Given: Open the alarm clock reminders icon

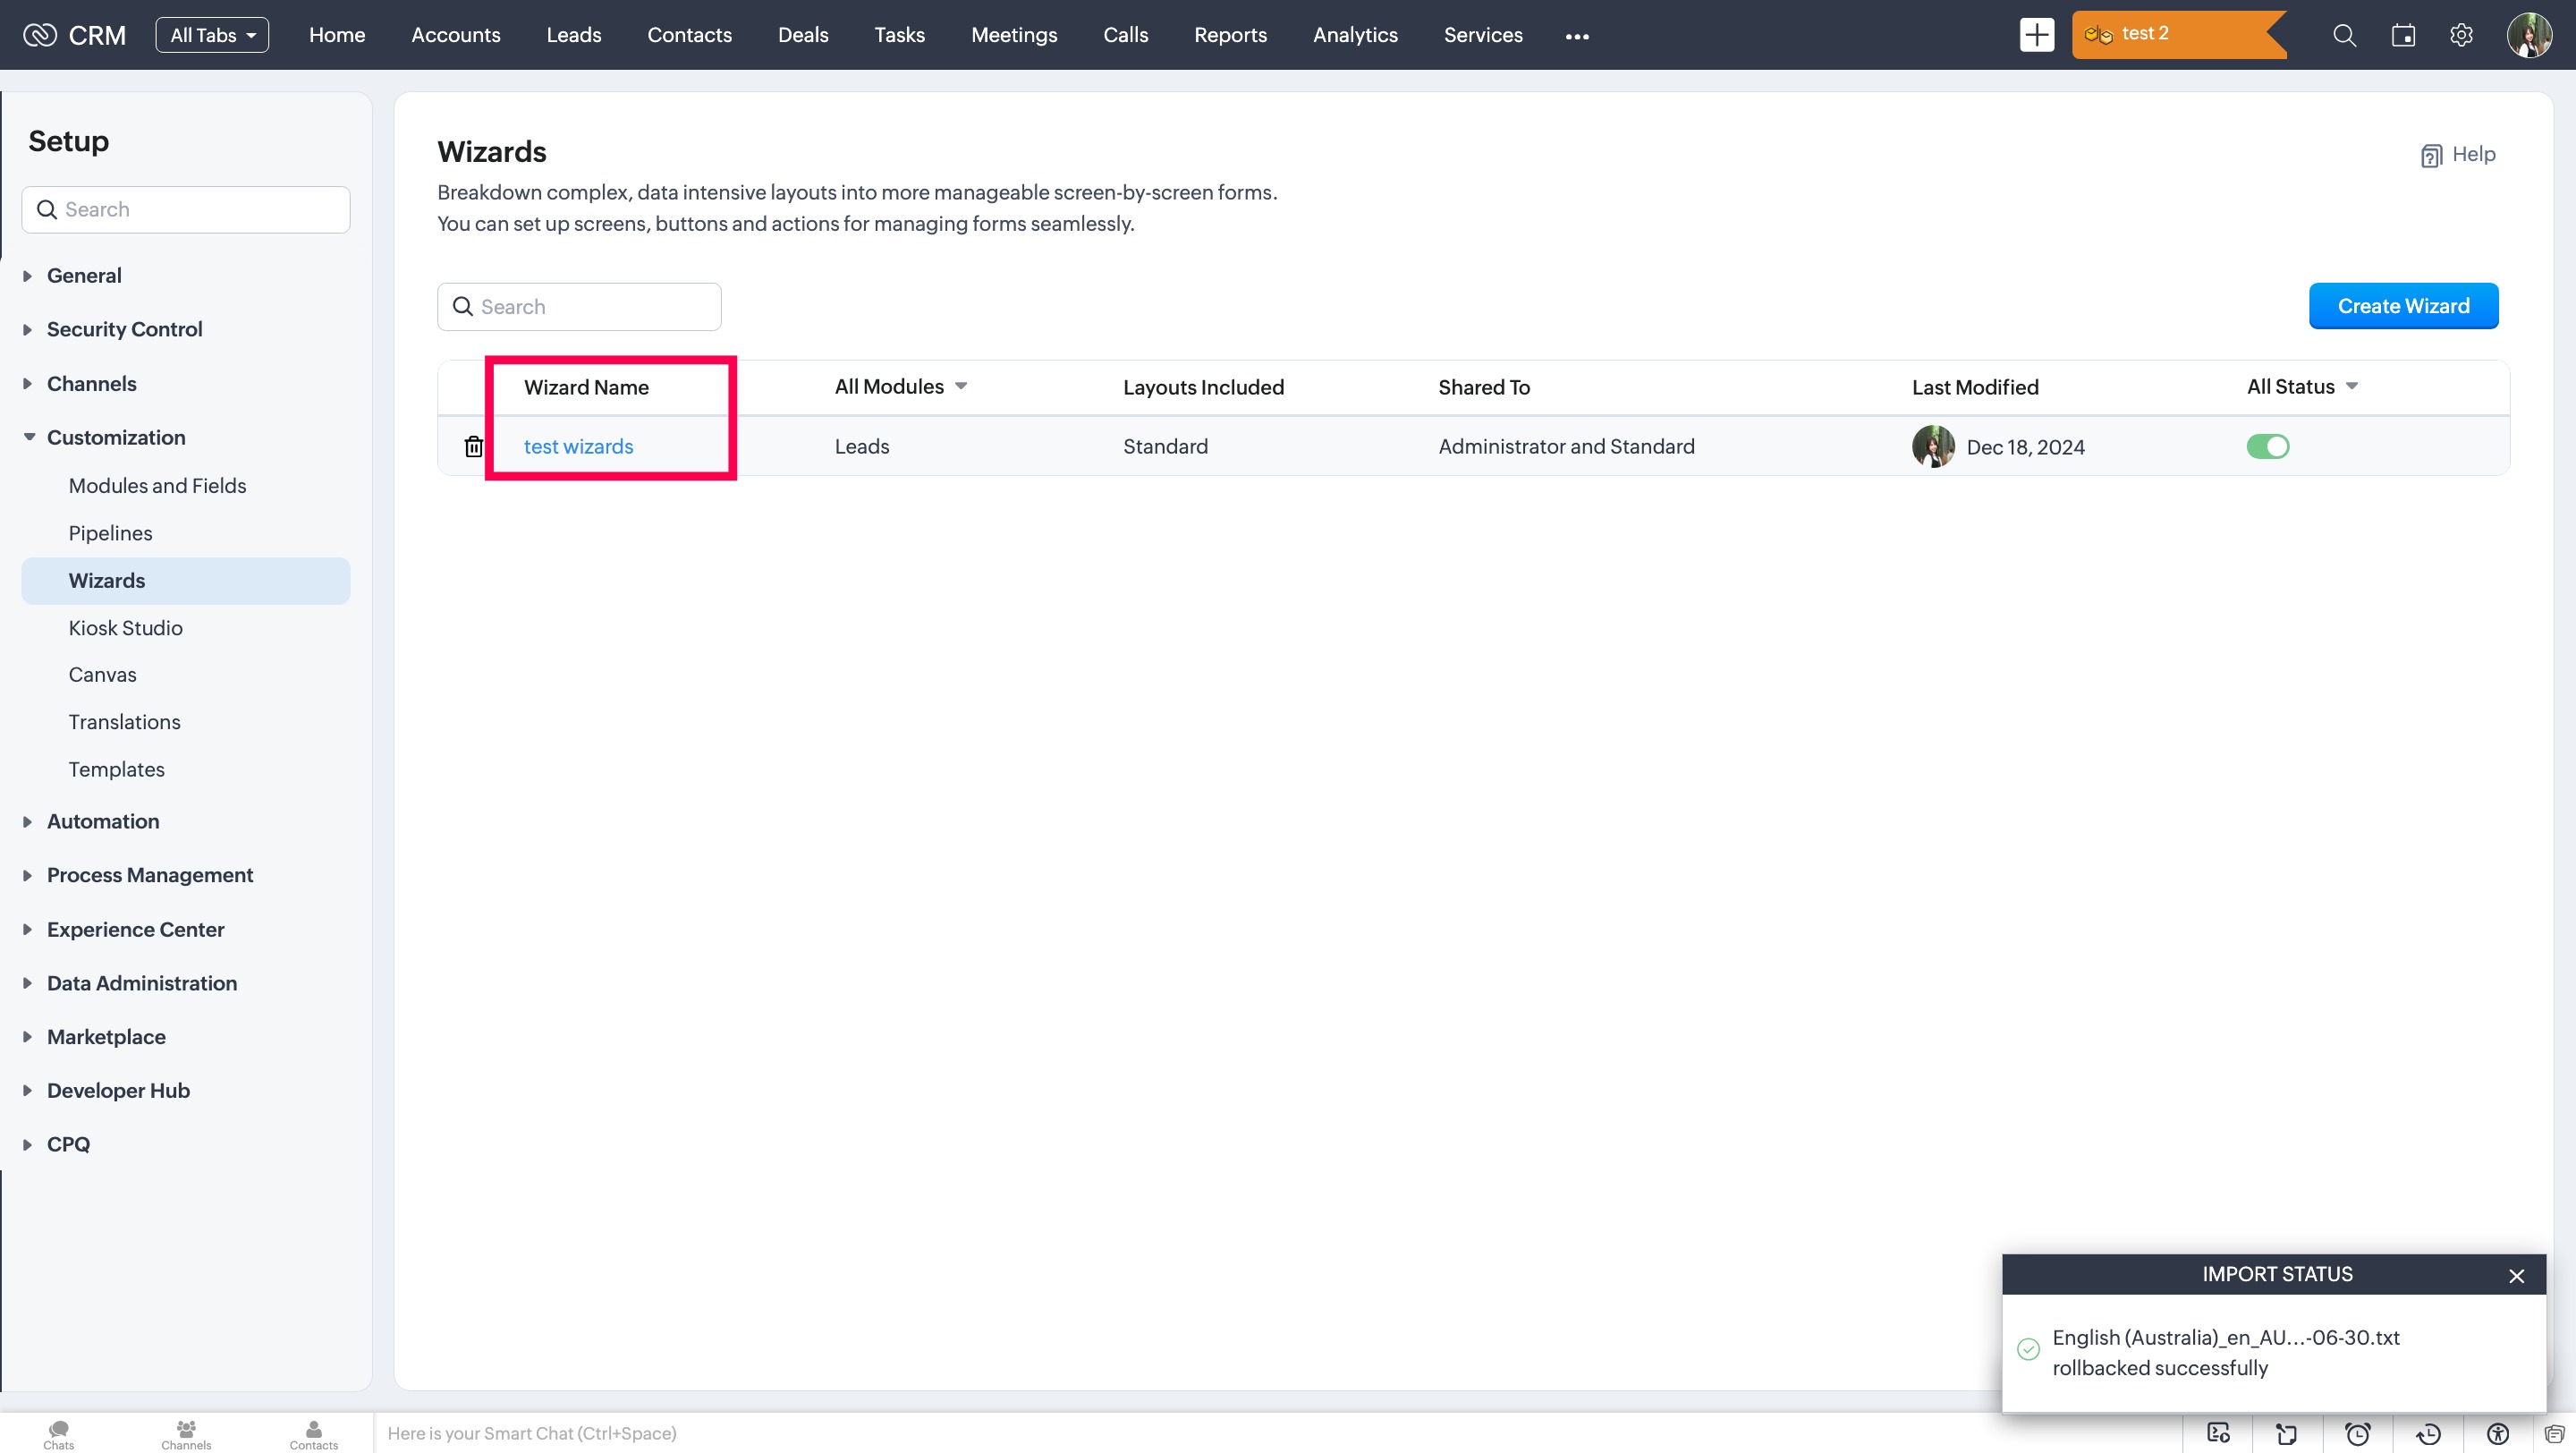Looking at the screenshot, I should (x=2357, y=1433).
